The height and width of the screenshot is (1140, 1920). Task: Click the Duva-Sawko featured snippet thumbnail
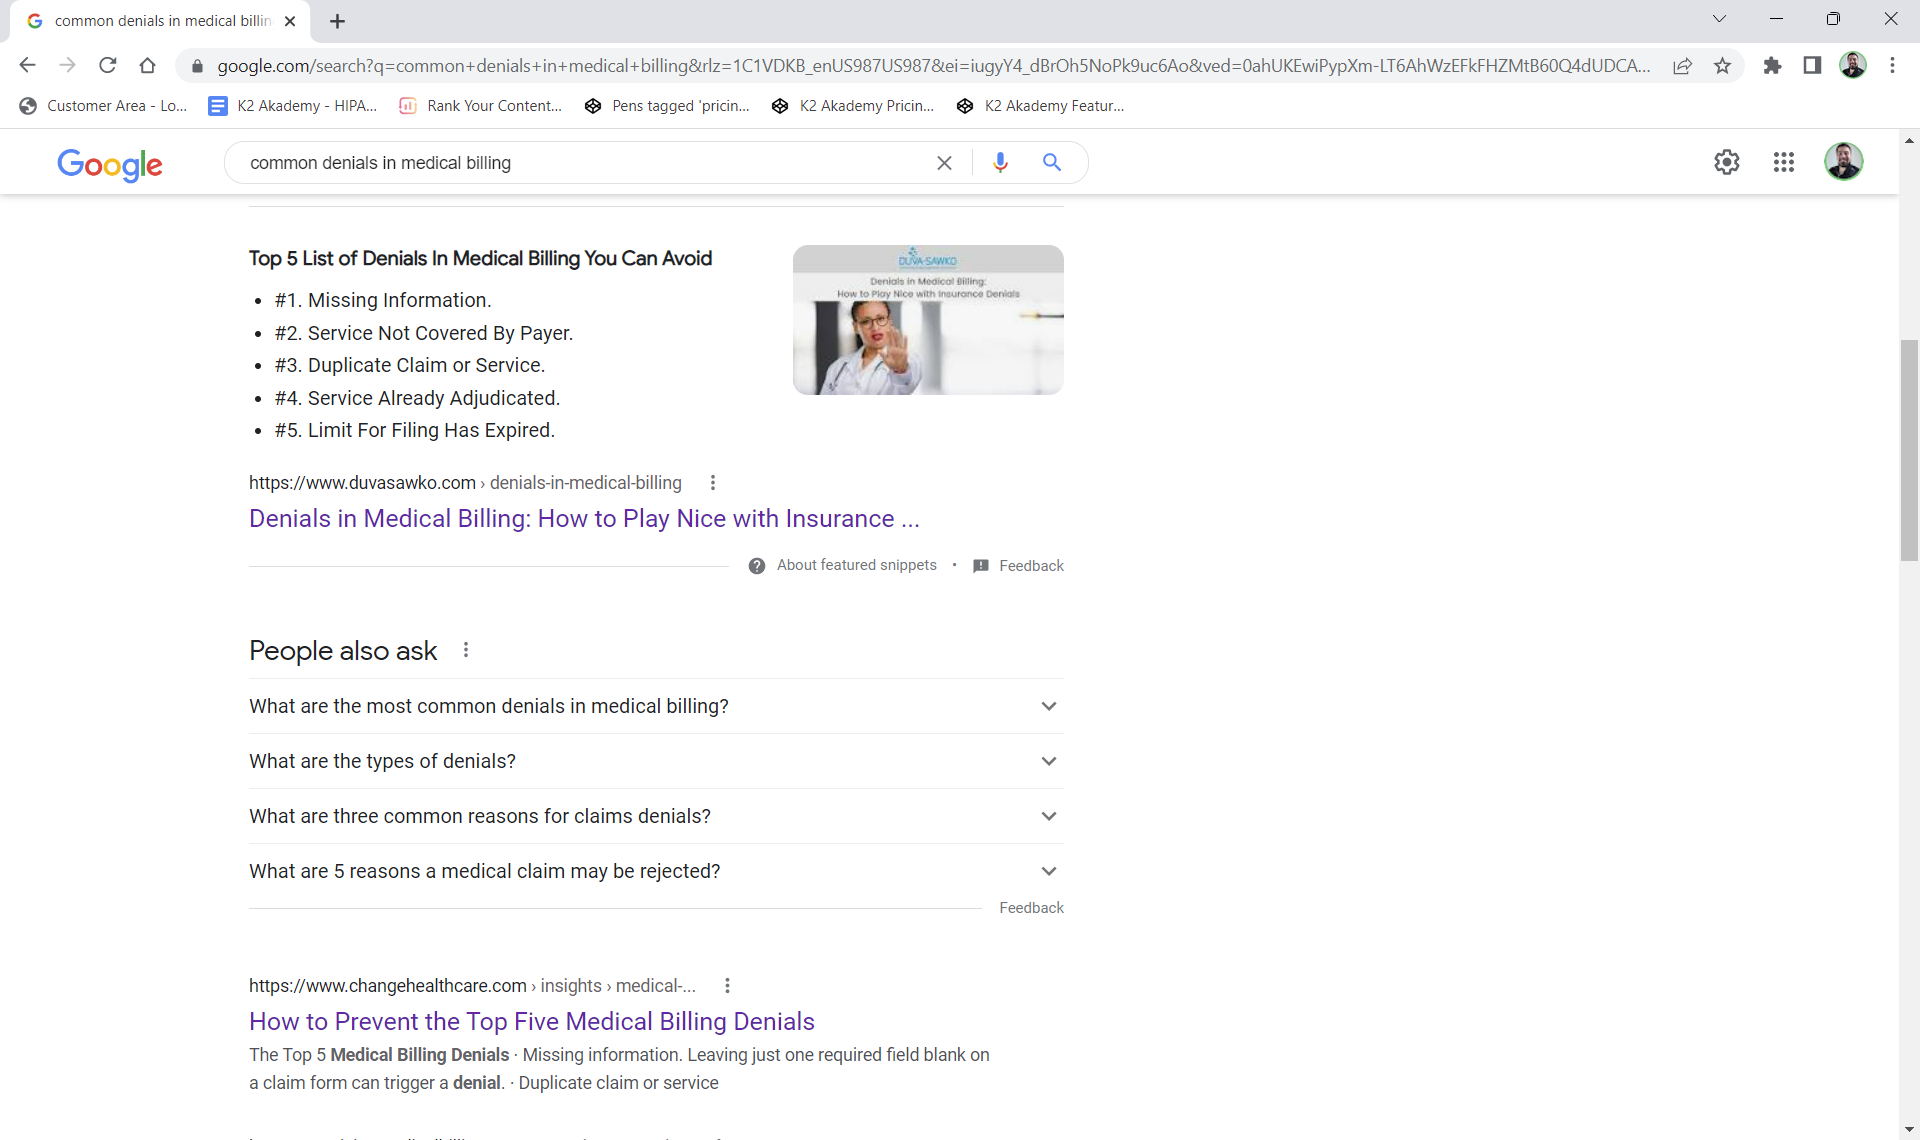coord(927,320)
